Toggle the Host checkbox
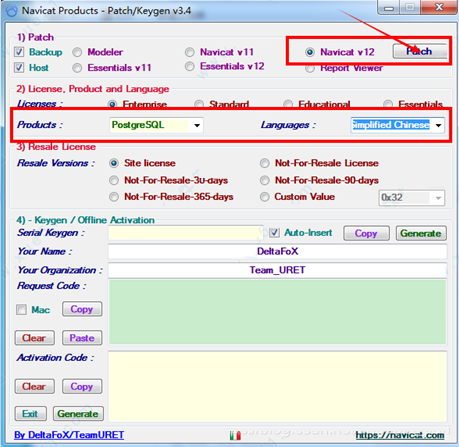 [x=19, y=67]
